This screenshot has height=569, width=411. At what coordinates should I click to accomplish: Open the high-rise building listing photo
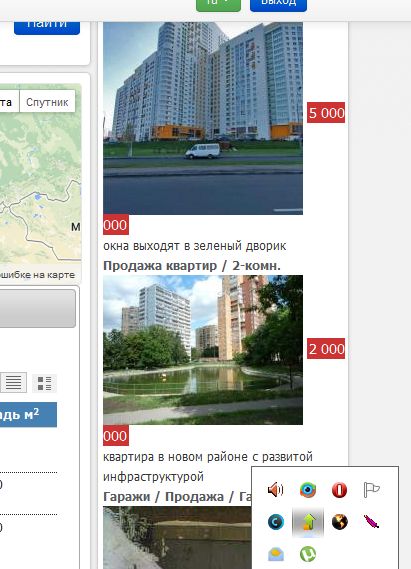[x=203, y=118]
